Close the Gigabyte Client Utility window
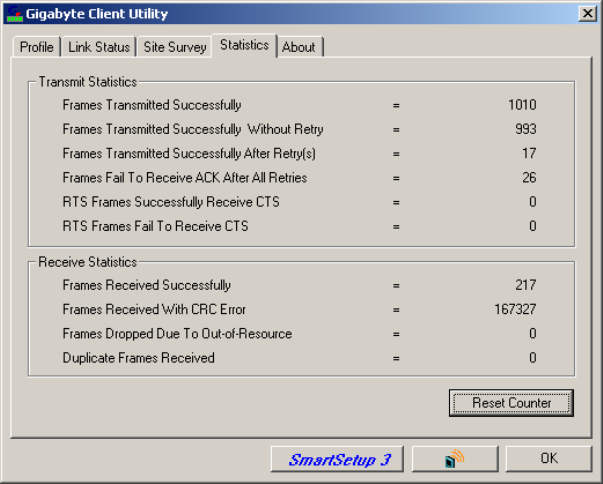This screenshot has width=603, height=484. [x=588, y=13]
